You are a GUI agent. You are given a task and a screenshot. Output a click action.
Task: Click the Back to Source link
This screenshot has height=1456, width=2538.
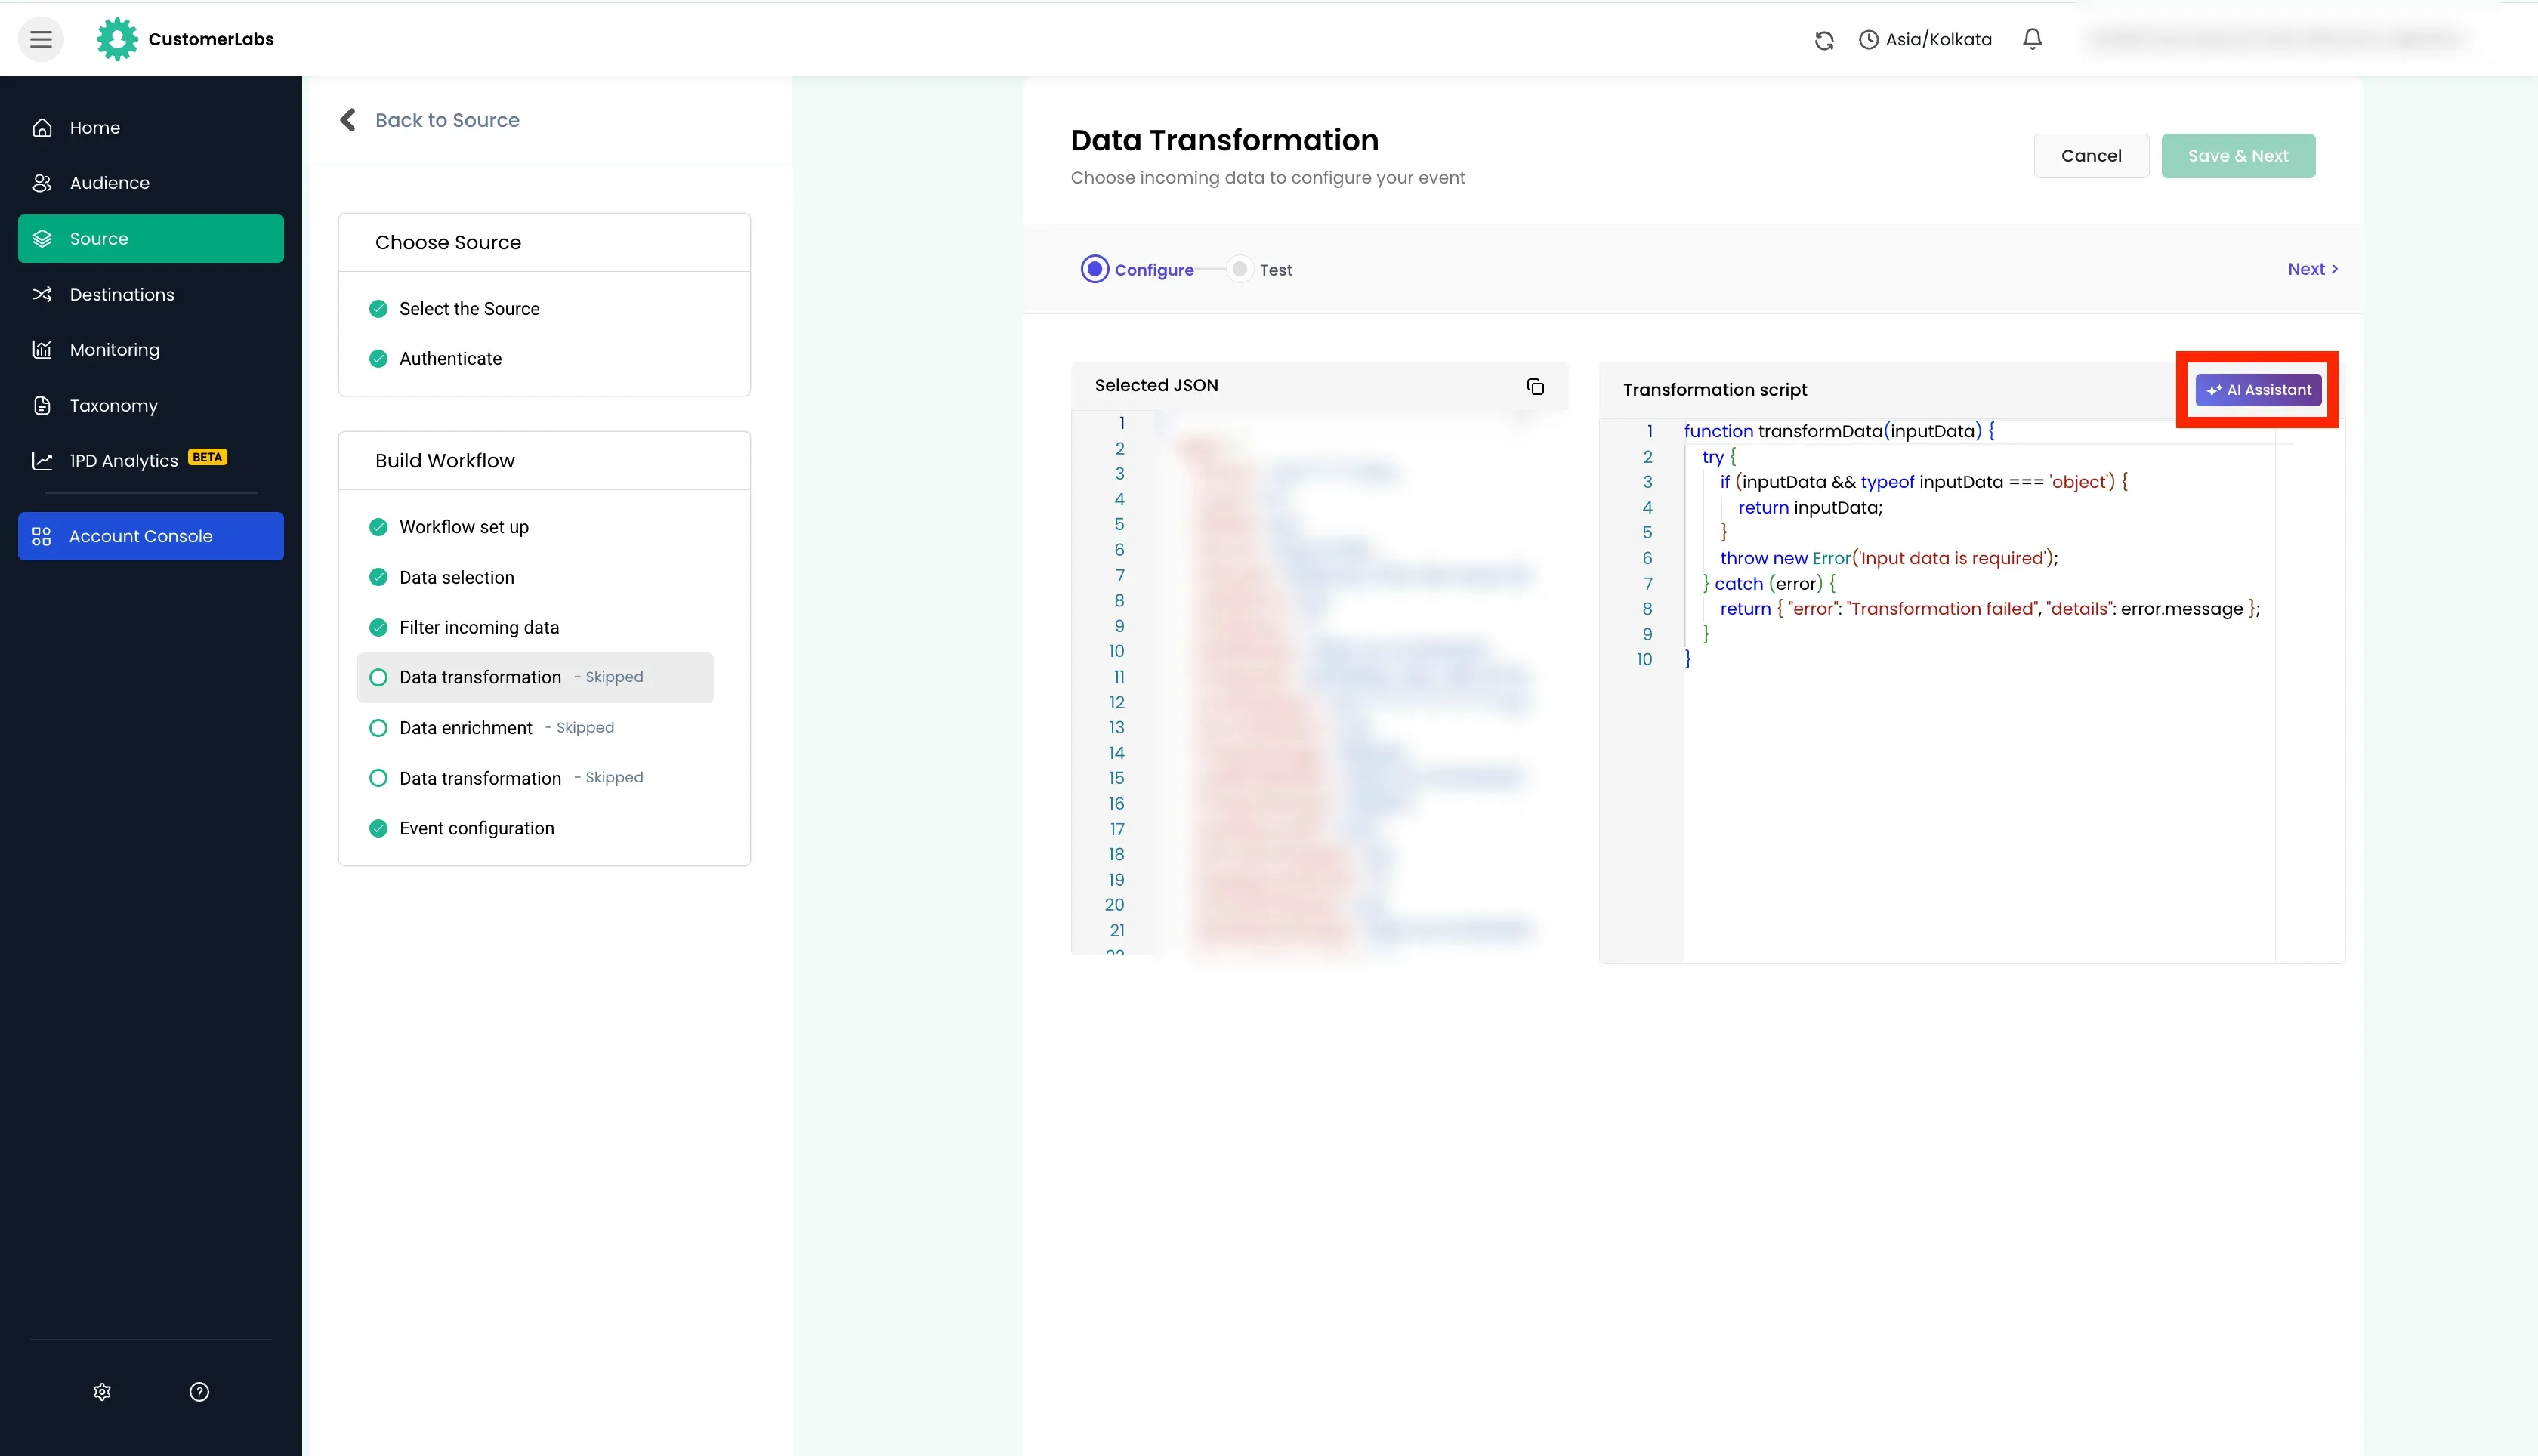(447, 120)
